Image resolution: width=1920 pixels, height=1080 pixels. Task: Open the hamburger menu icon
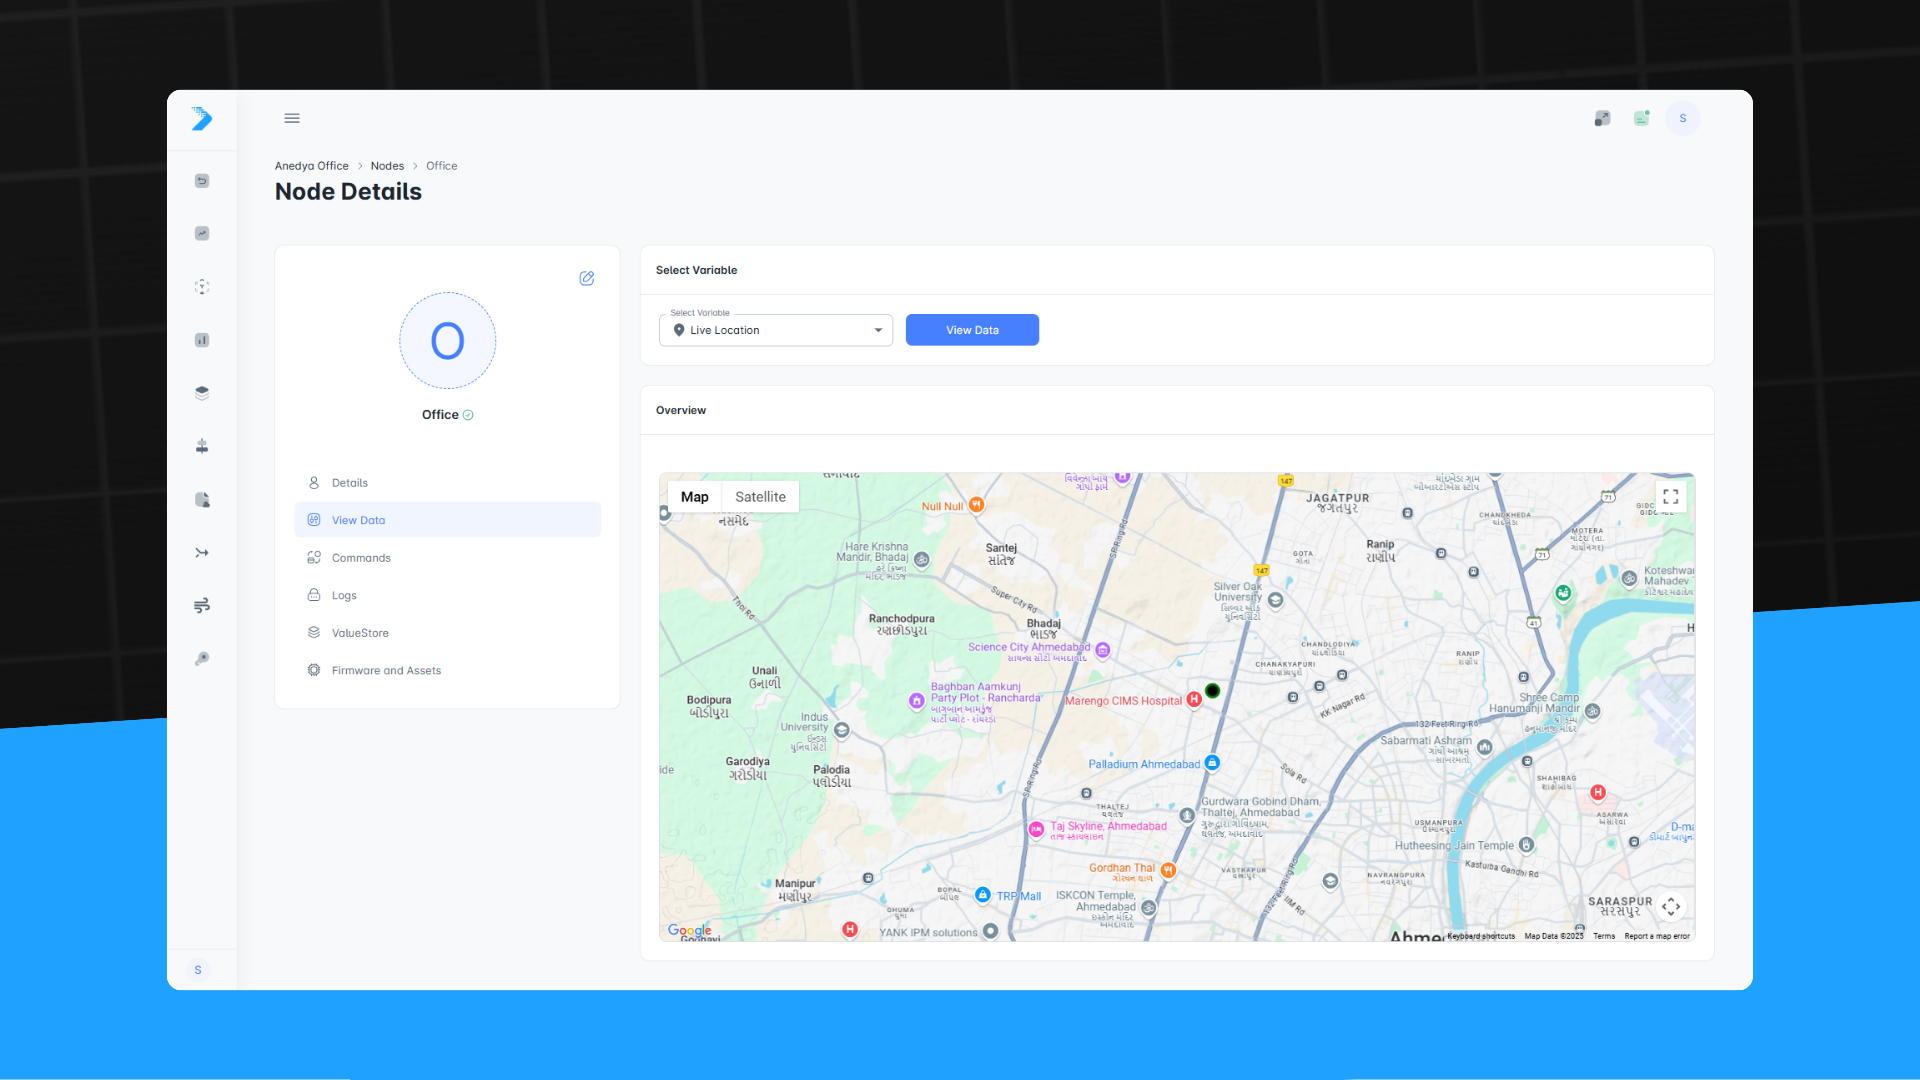[292, 118]
